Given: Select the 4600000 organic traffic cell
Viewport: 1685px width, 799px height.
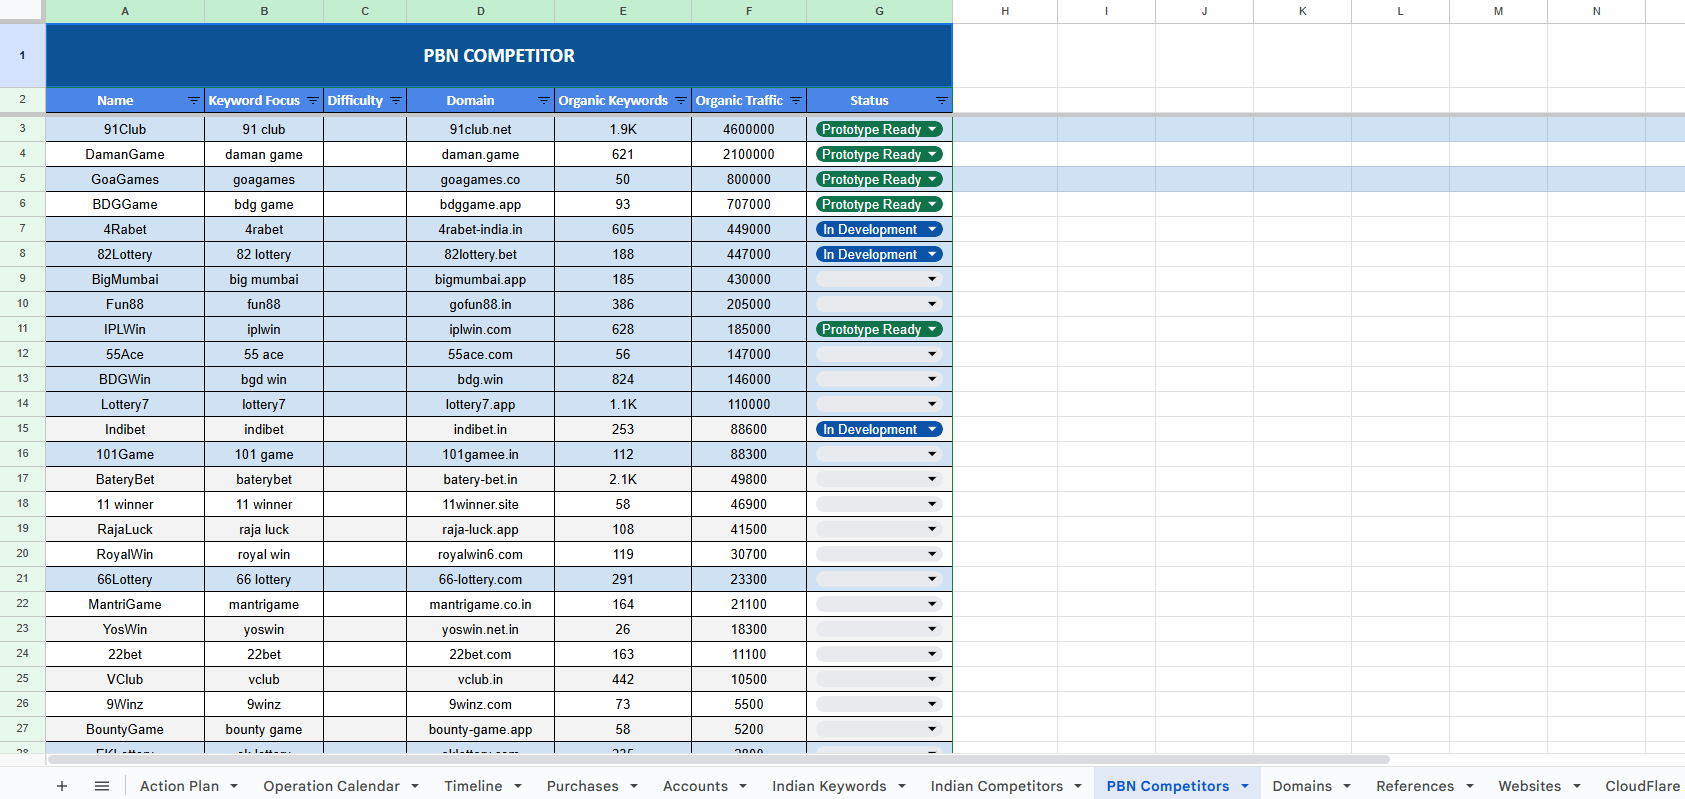Looking at the screenshot, I should pyautogui.click(x=749, y=129).
